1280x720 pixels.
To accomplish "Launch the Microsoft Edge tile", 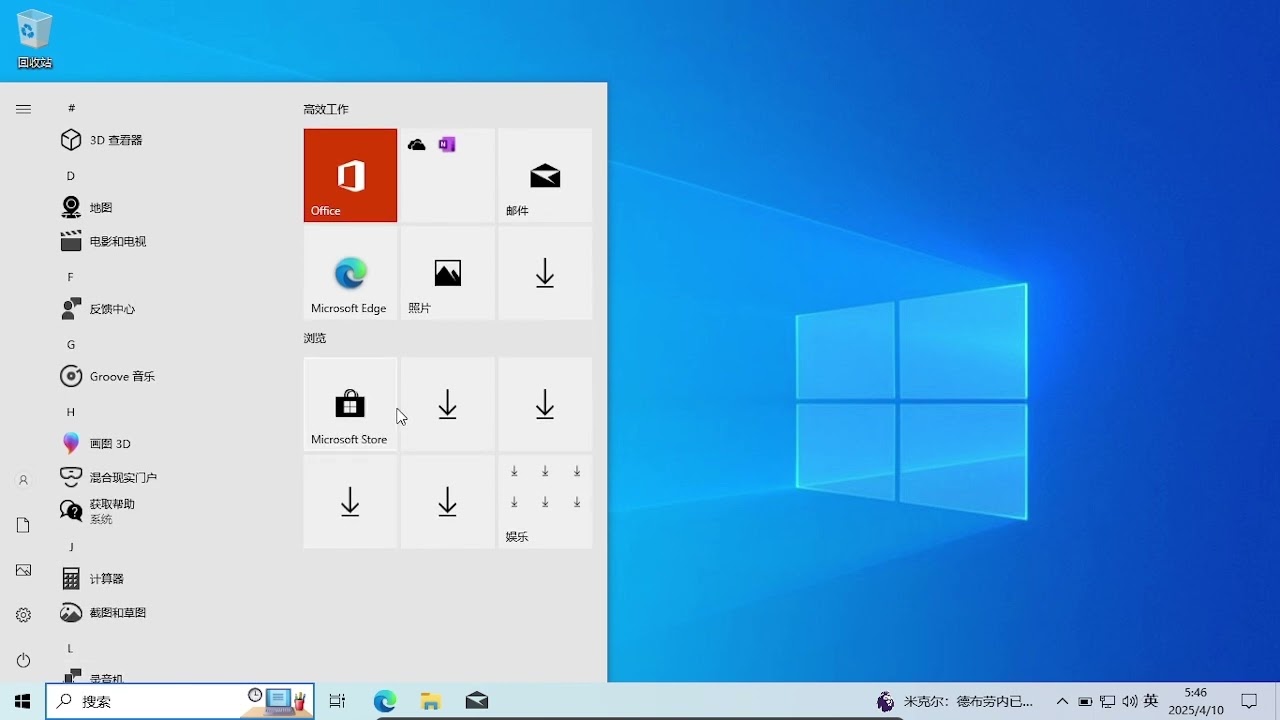I will (x=350, y=273).
